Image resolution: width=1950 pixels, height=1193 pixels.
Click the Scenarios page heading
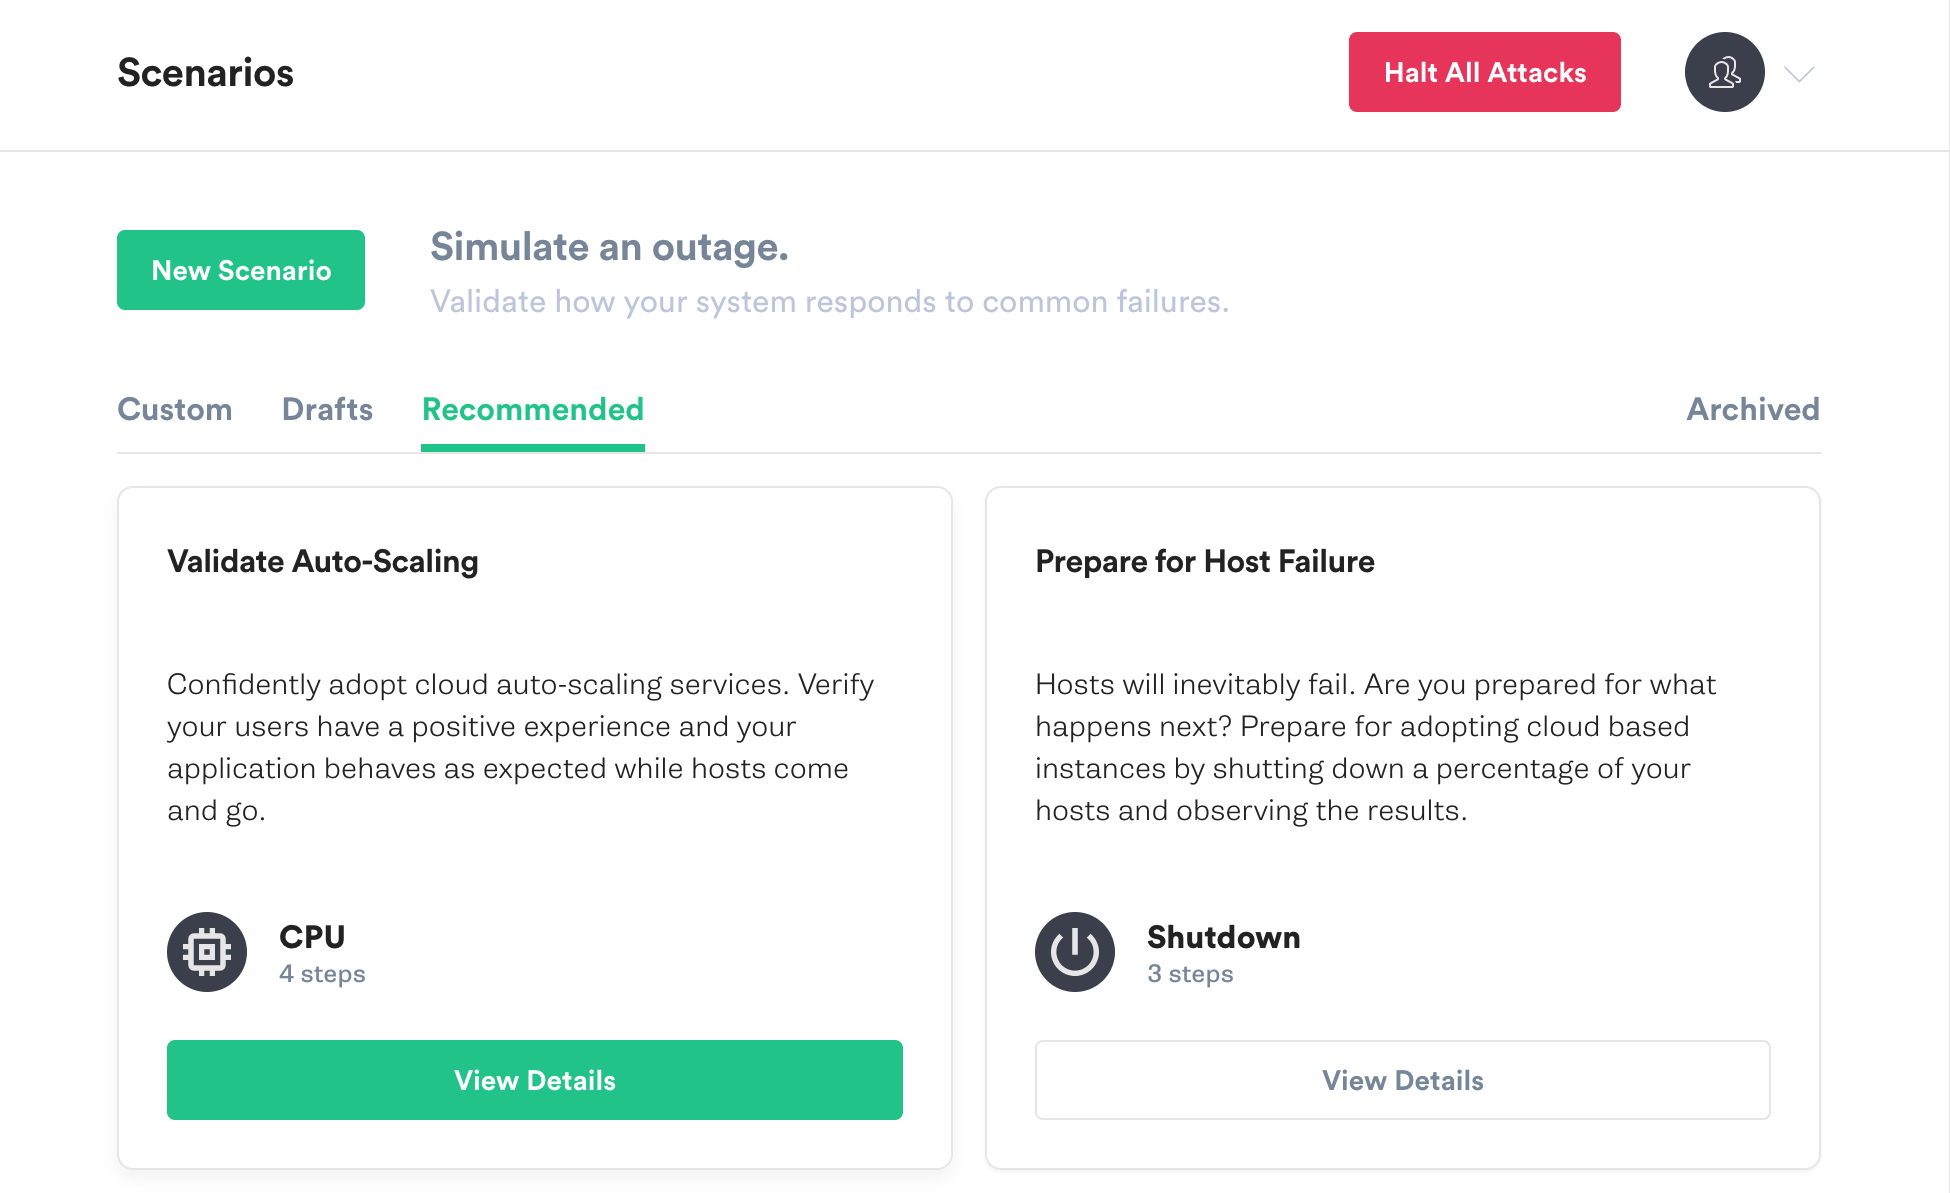tap(206, 73)
